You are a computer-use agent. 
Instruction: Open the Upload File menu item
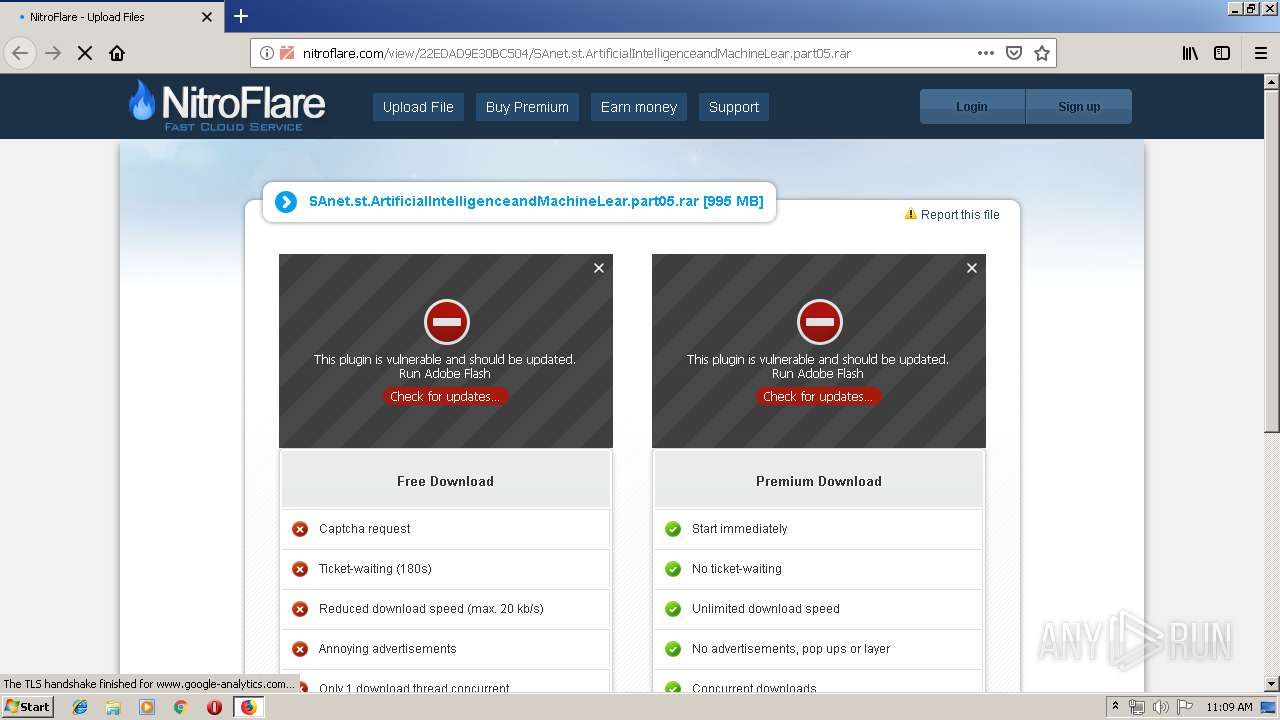pos(418,107)
